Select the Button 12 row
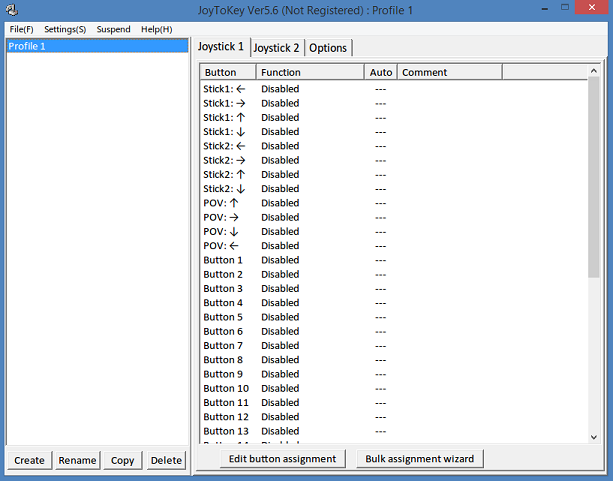The height and width of the screenshot is (481, 613). coord(394,417)
